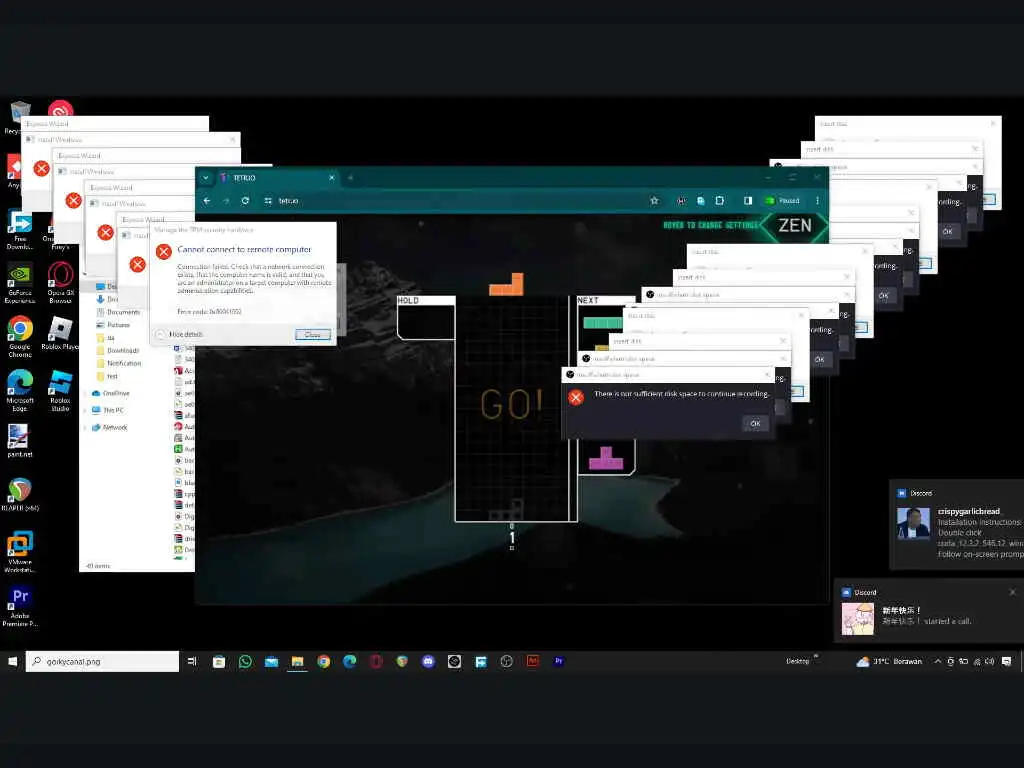Expand the Network tree node
Viewport: 1024px width, 768px height.
pyautogui.click(x=85, y=427)
